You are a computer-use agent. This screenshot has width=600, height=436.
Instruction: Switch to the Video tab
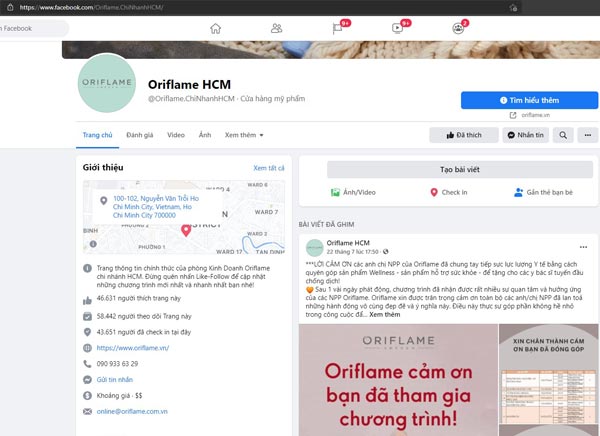coord(176,135)
